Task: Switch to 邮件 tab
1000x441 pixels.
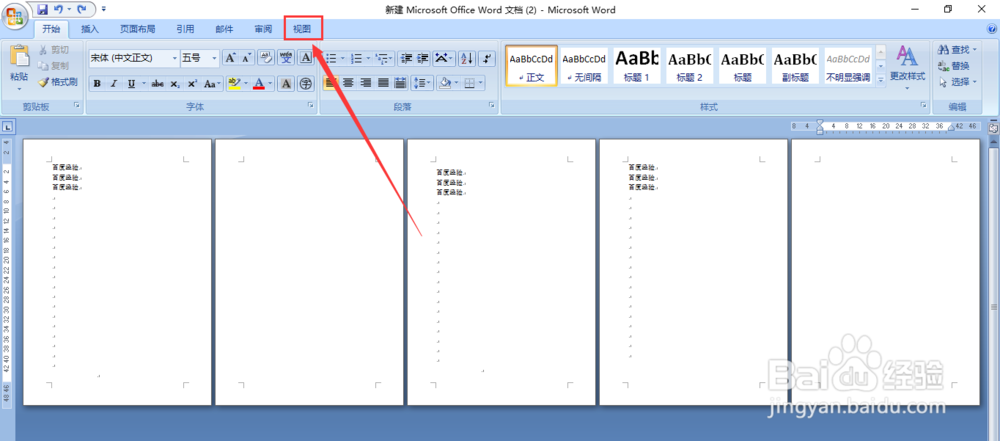Action: pos(224,29)
